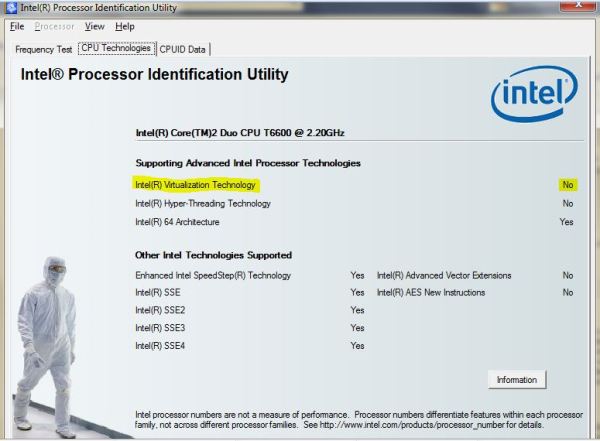Click the Intel(R) Advanced Vector Extensions entry
600x441 pixels.
tap(444, 275)
